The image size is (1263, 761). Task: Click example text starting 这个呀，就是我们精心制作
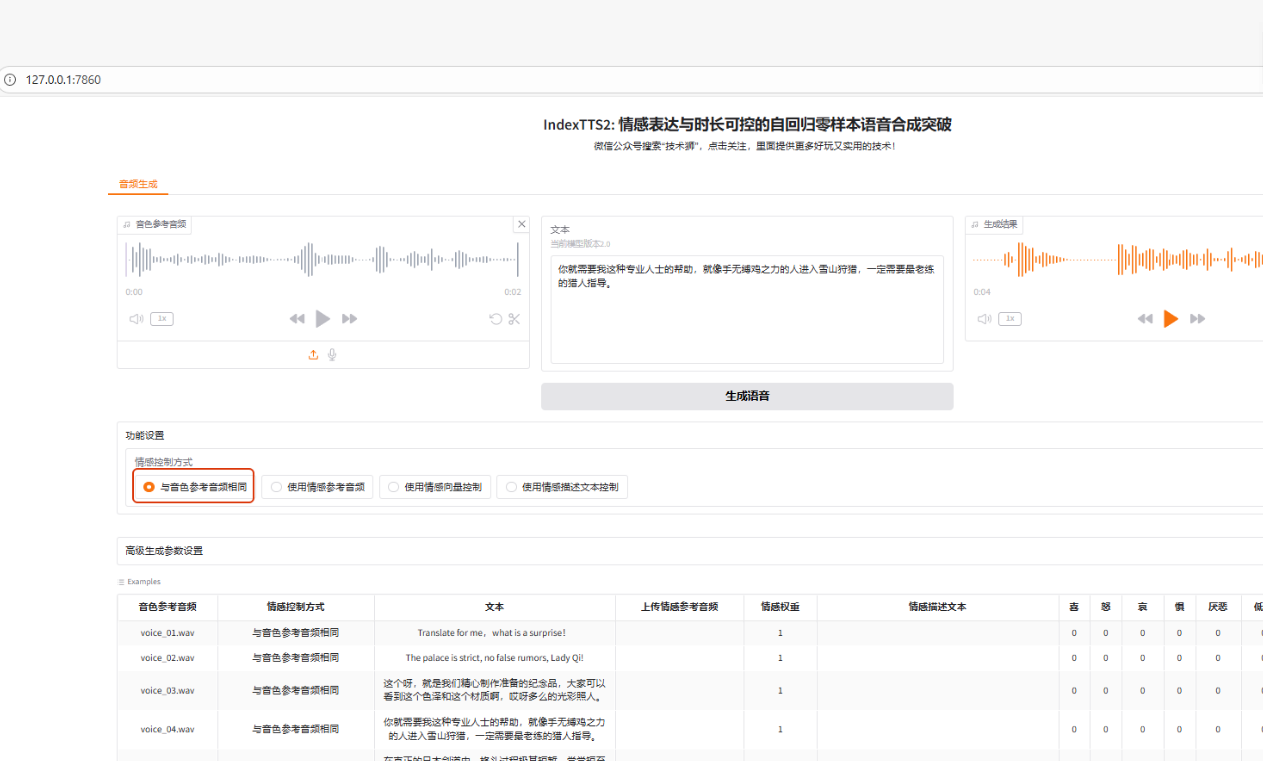[495, 691]
